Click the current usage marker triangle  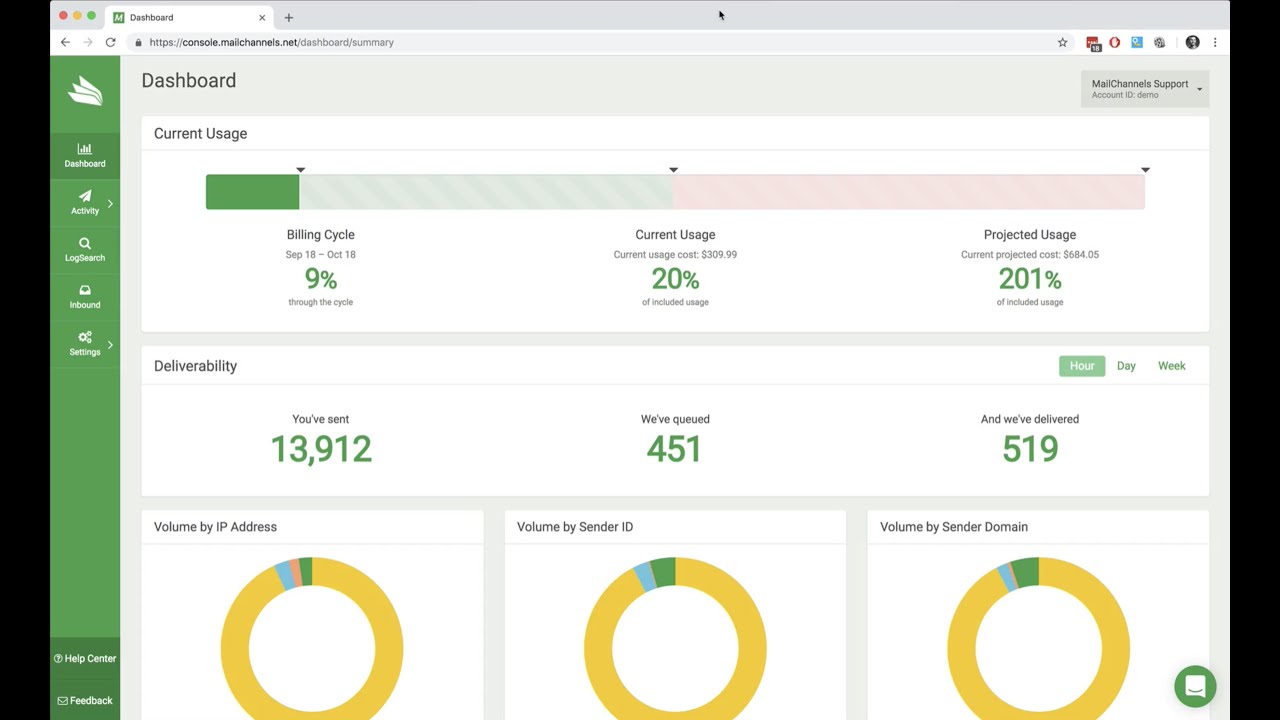pos(673,170)
